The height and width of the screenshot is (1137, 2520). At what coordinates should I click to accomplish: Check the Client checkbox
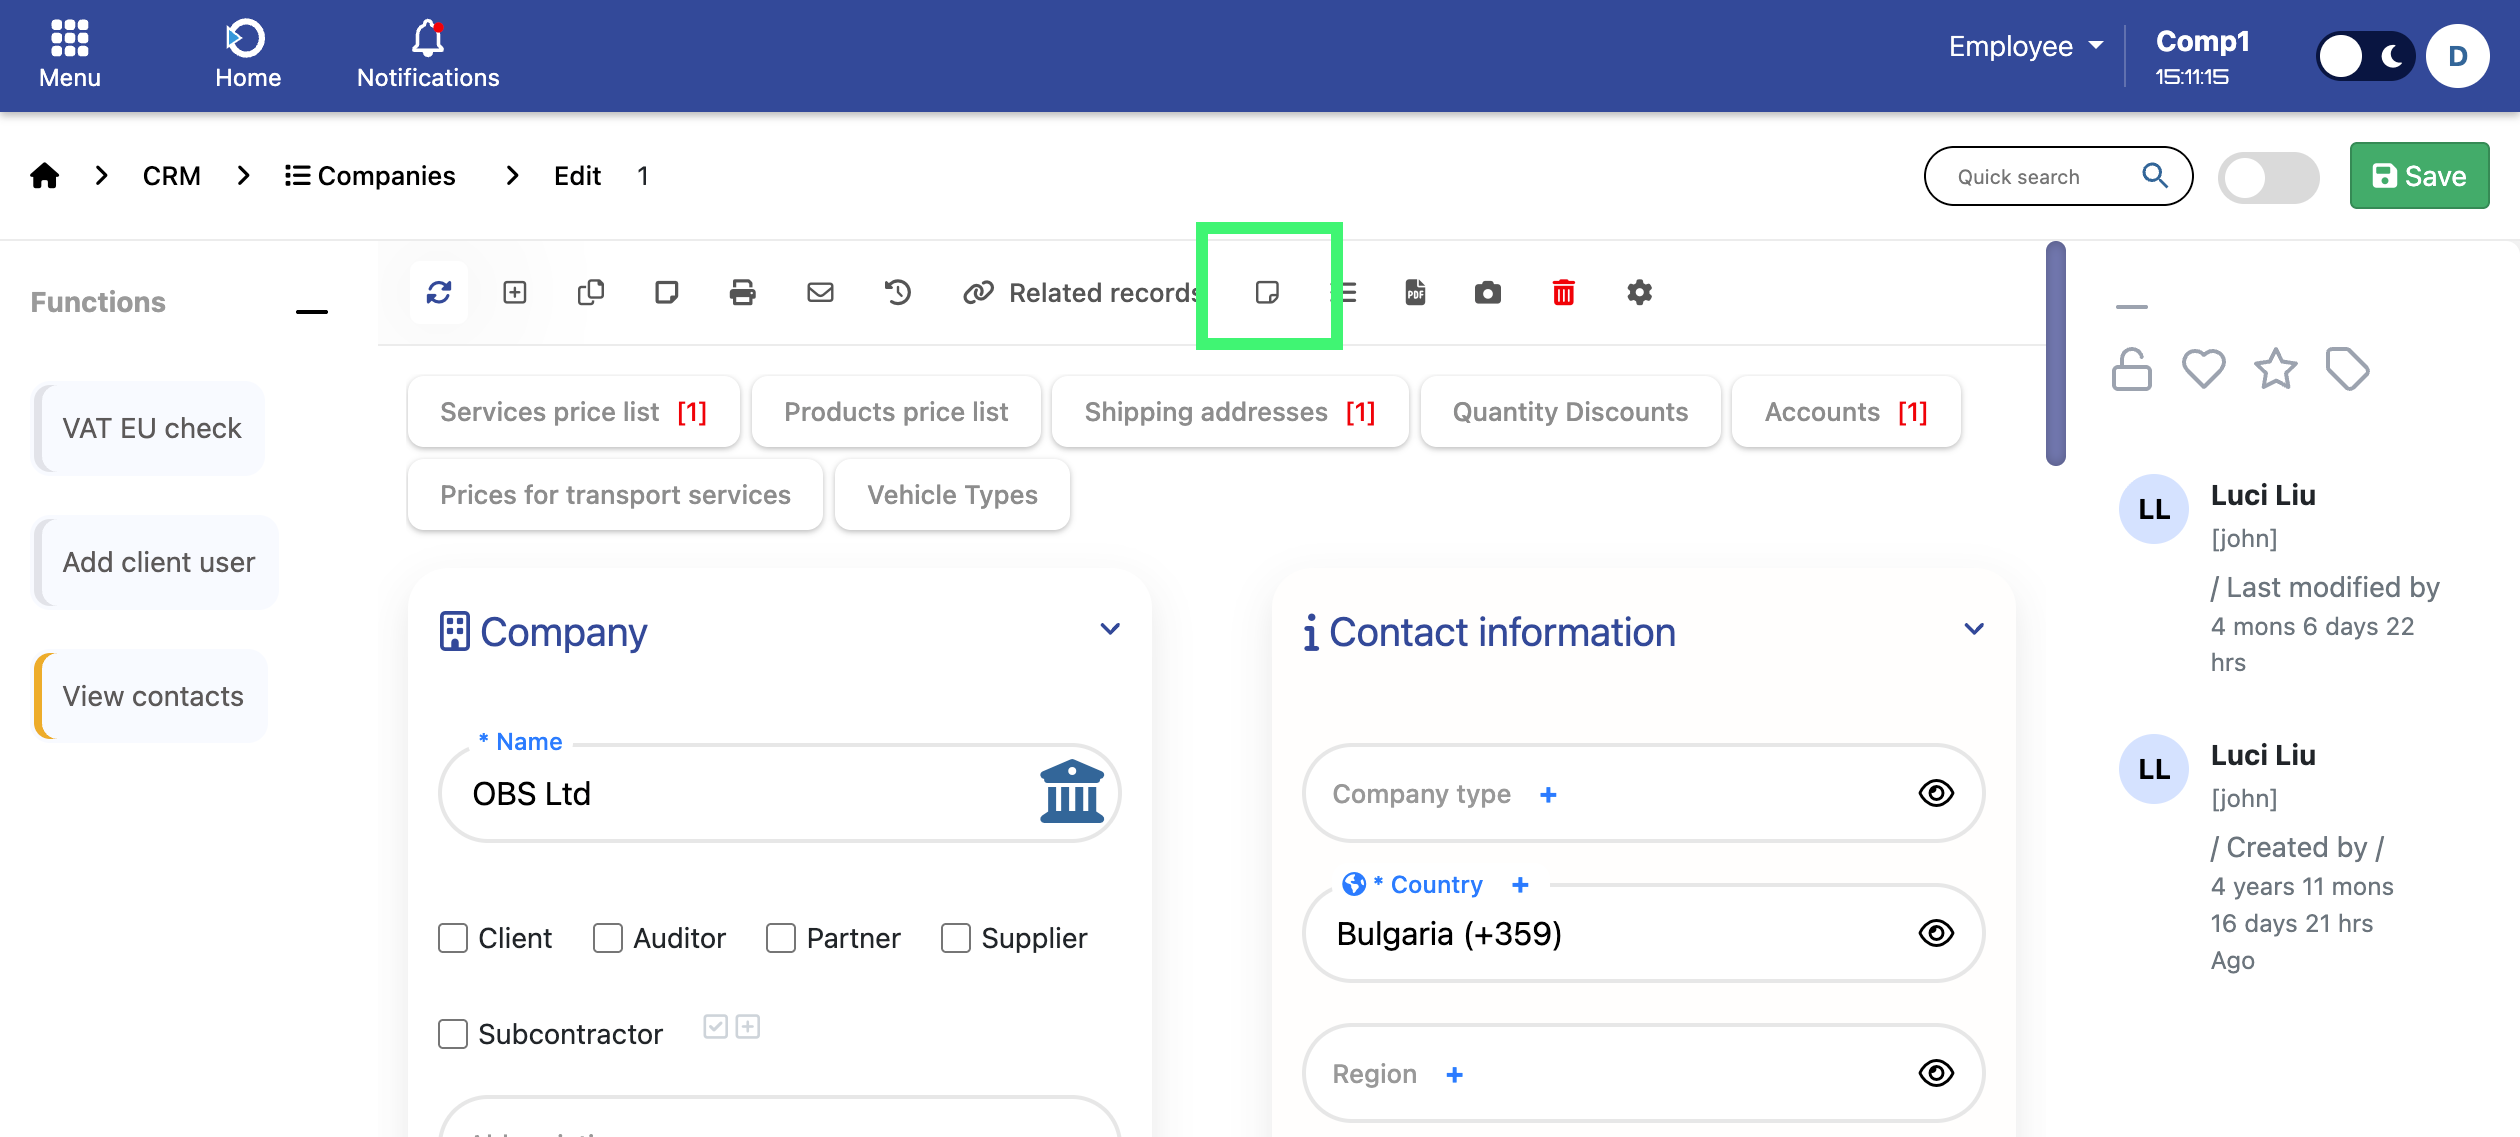click(453, 938)
